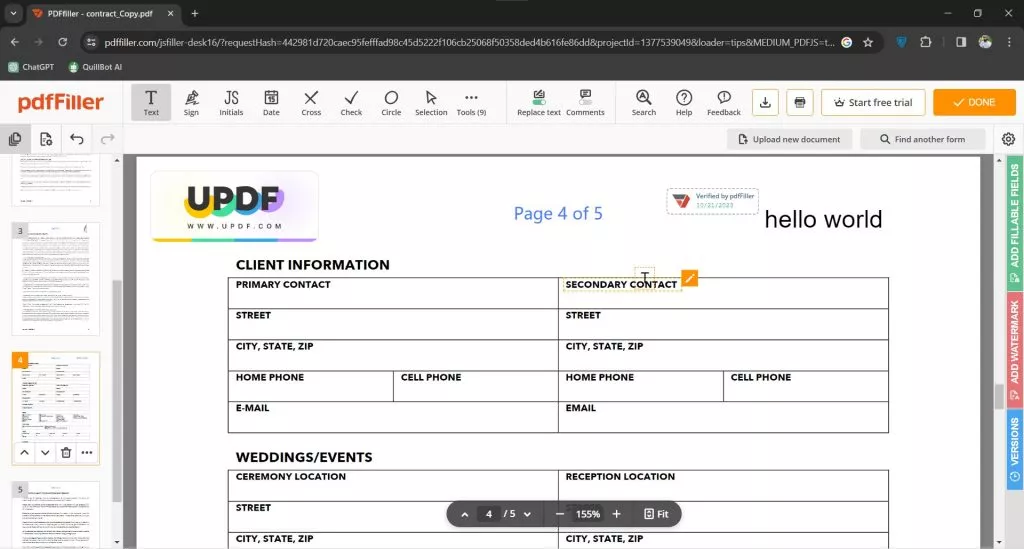The width and height of the screenshot is (1024, 549).
Task: Click the CEREMONY LOCATION label
Action: pyautogui.click(x=291, y=477)
